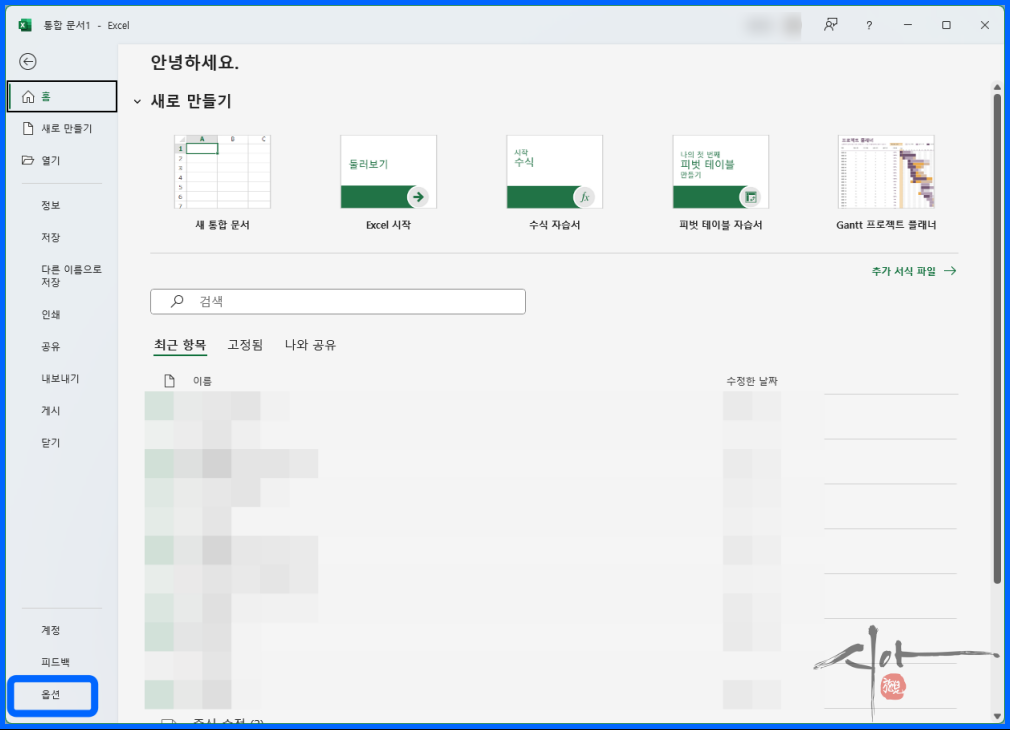Open the Excel 시작 tour template
The width and height of the screenshot is (1010, 730).
pos(388,182)
